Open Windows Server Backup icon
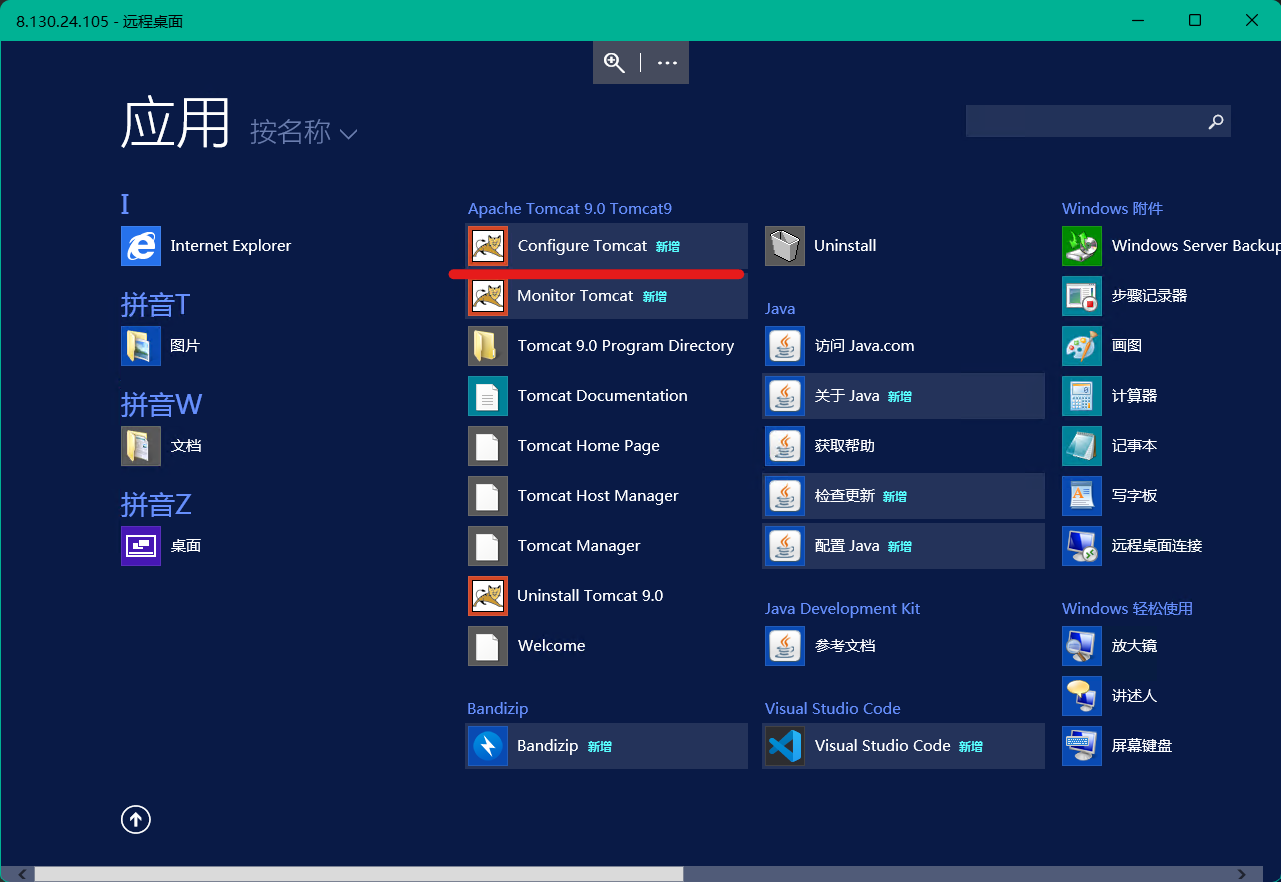Screen dimensions: 1281x882 click(1082, 246)
